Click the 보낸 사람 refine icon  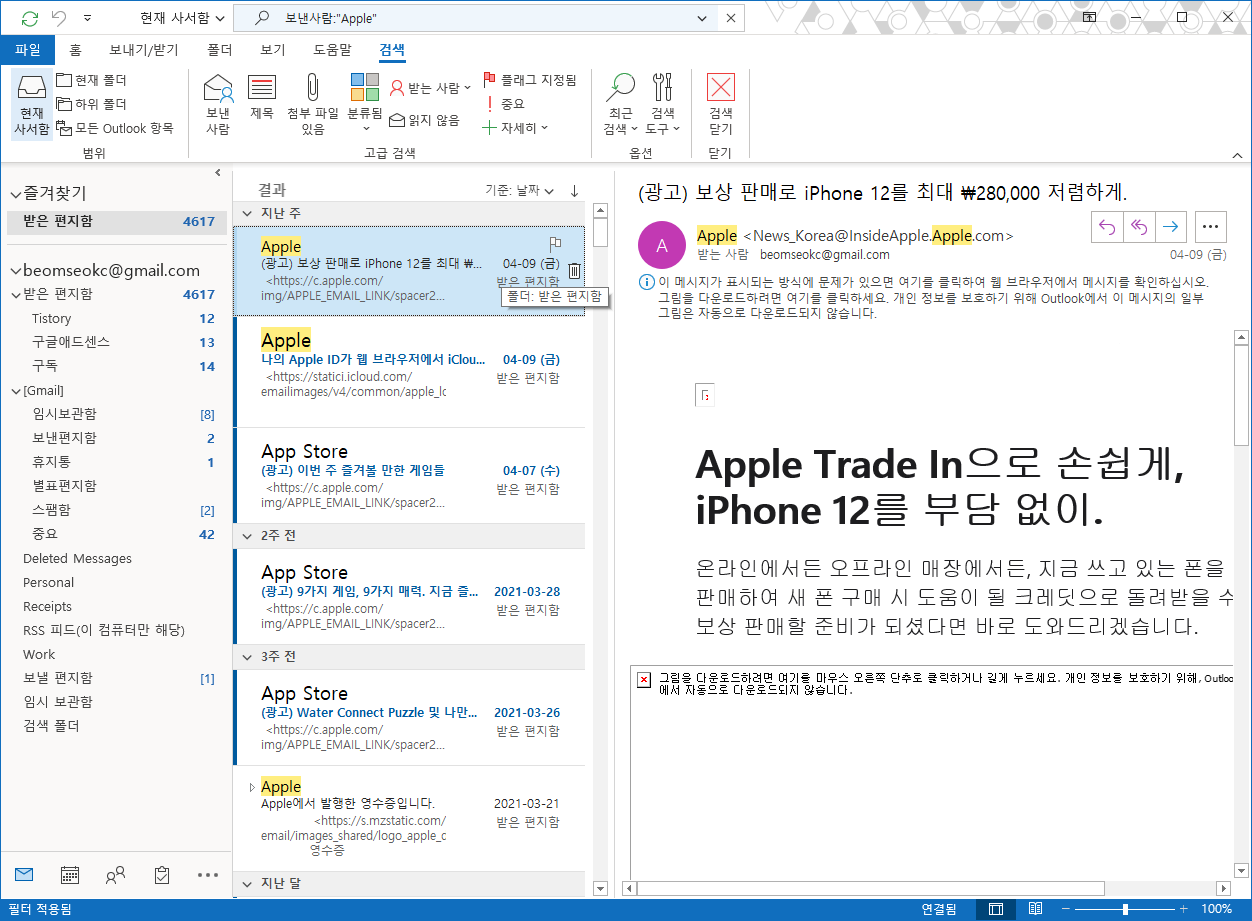[x=218, y=105]
